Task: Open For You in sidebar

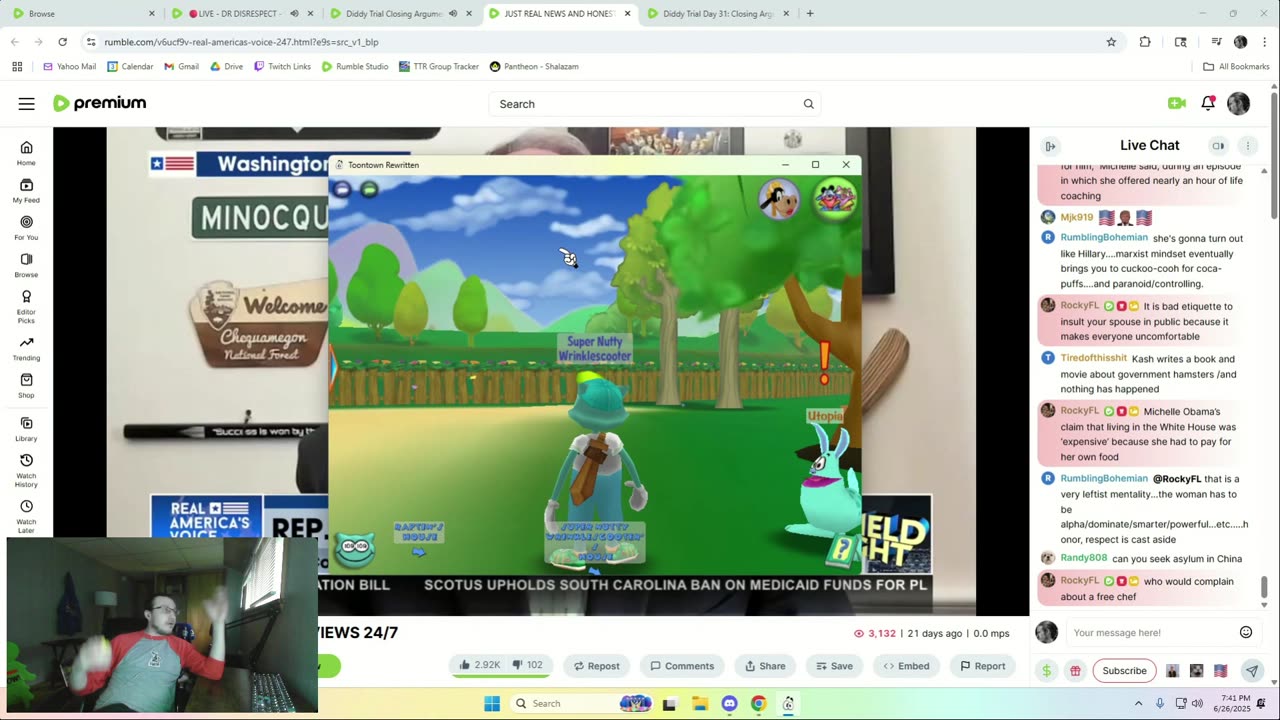Action: pos(26,227)
